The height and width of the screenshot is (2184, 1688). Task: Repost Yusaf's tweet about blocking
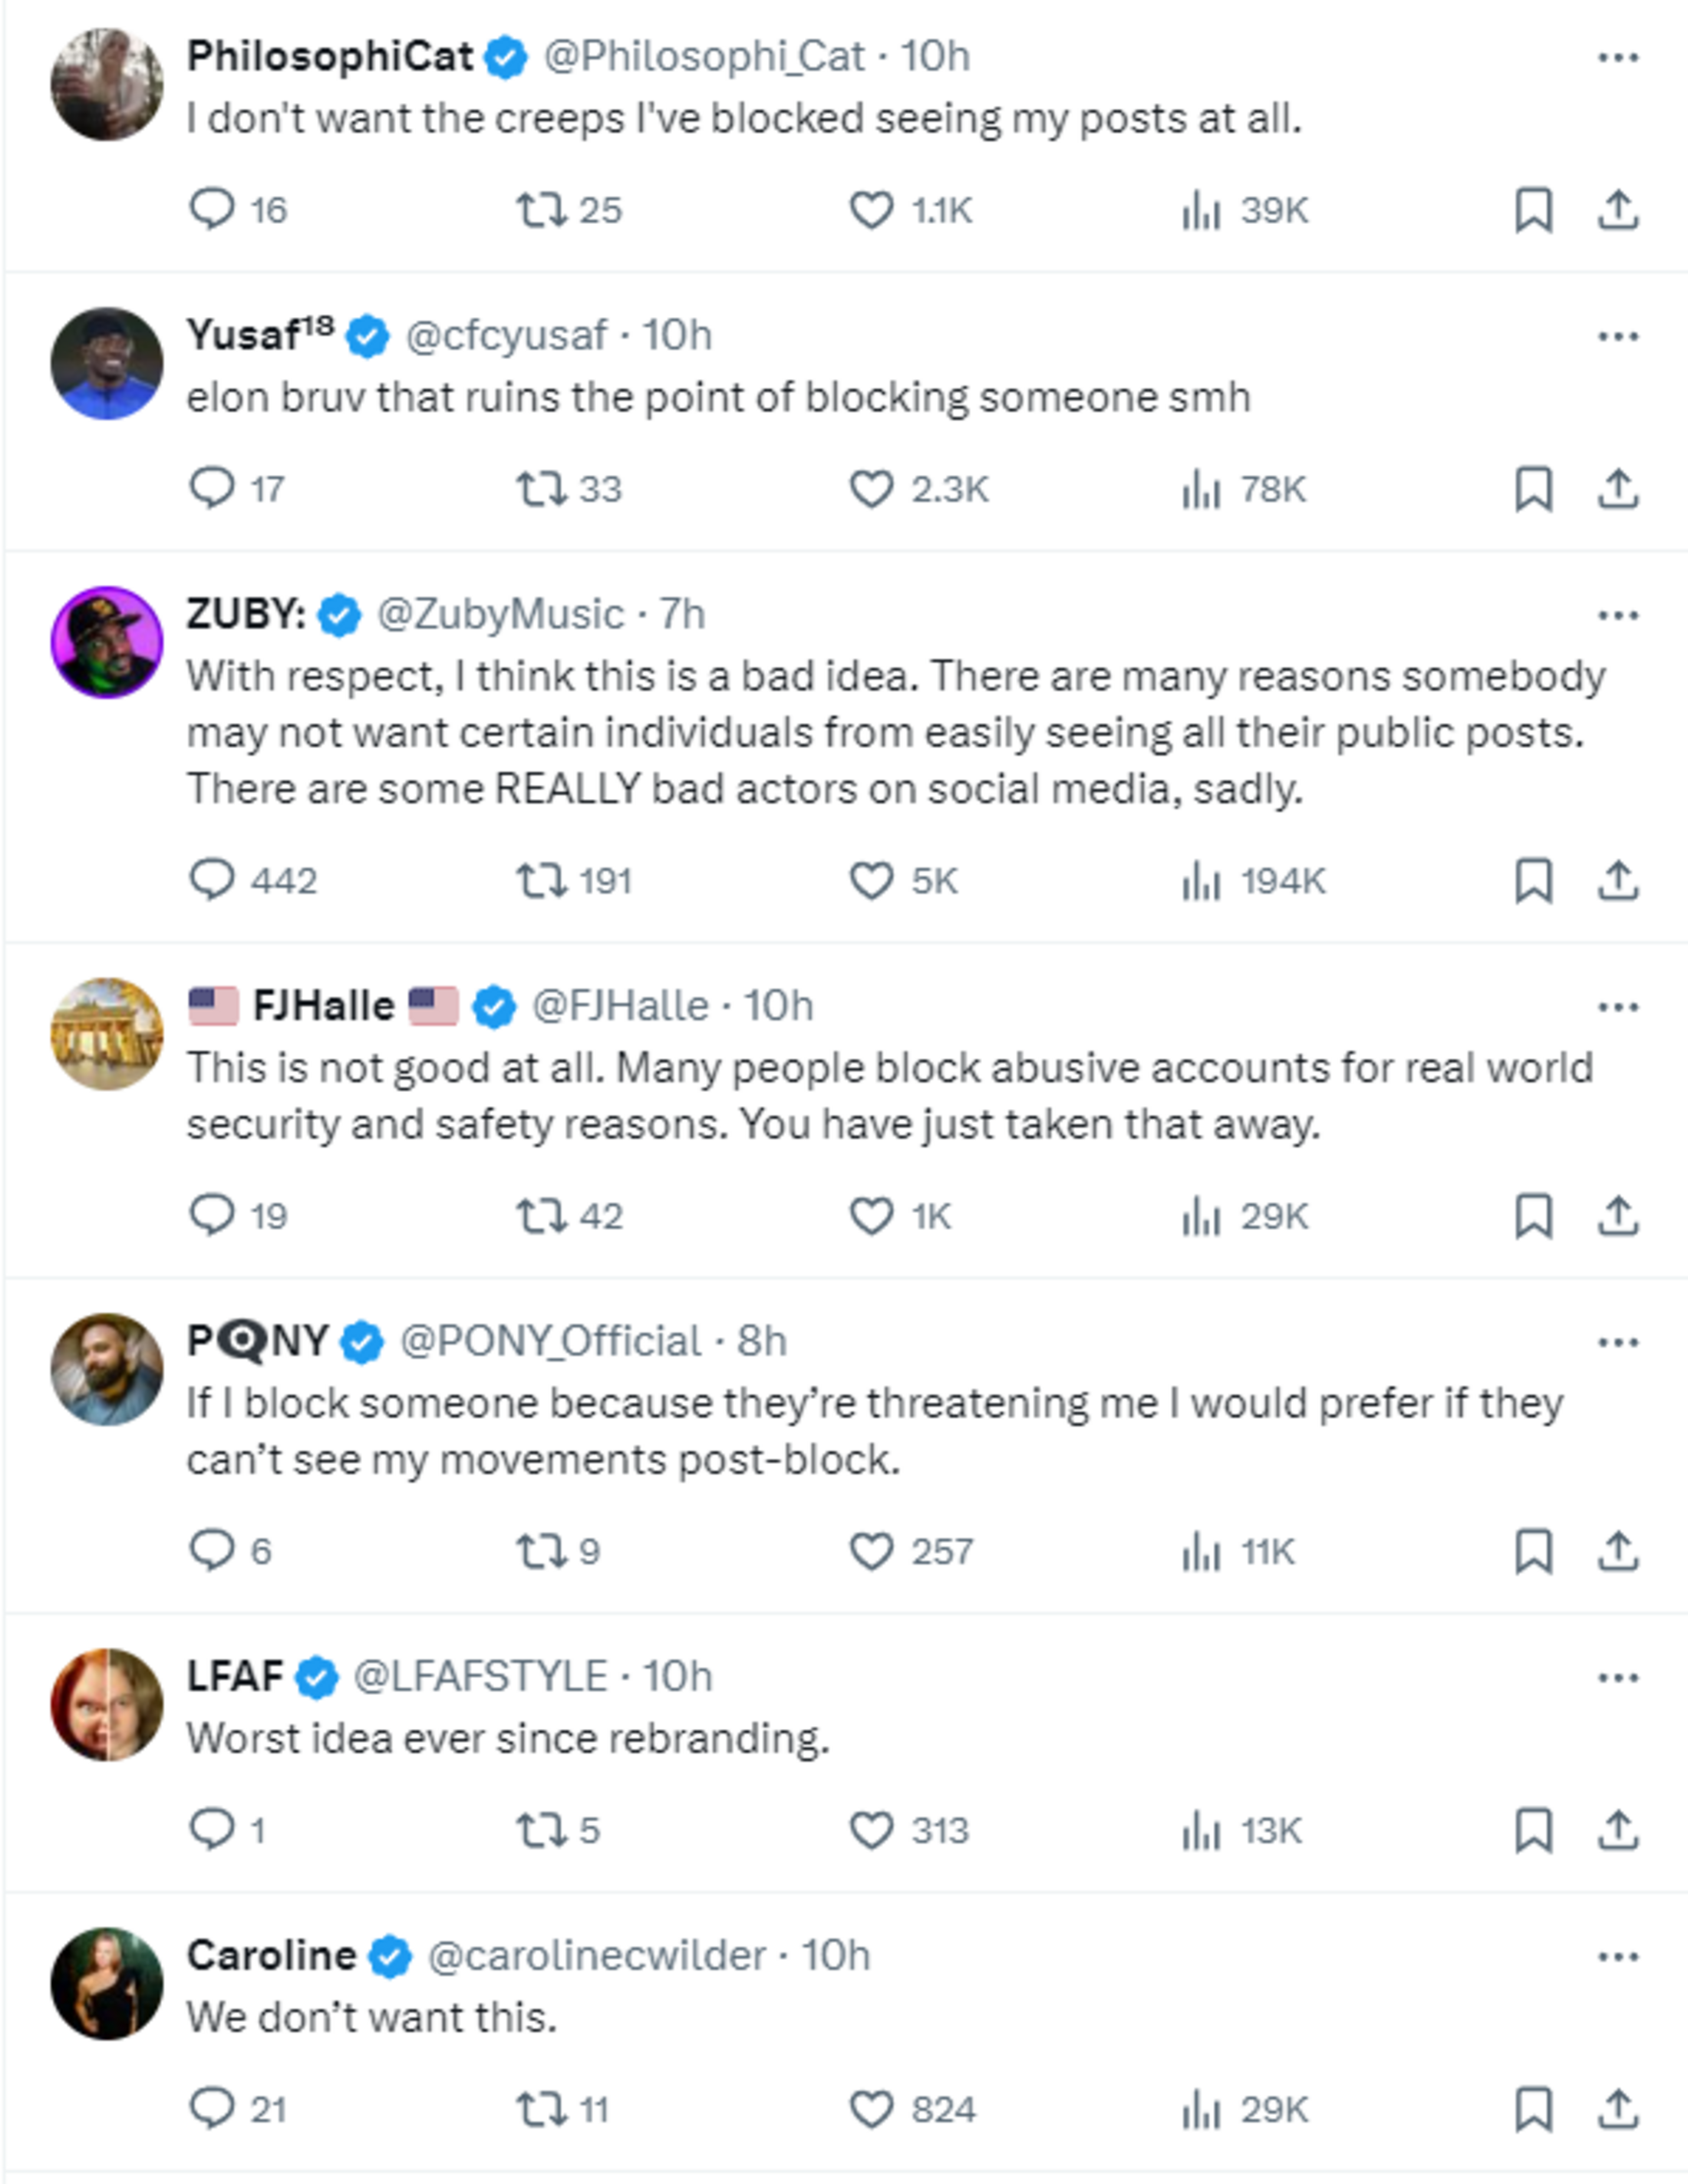(541, 489)
